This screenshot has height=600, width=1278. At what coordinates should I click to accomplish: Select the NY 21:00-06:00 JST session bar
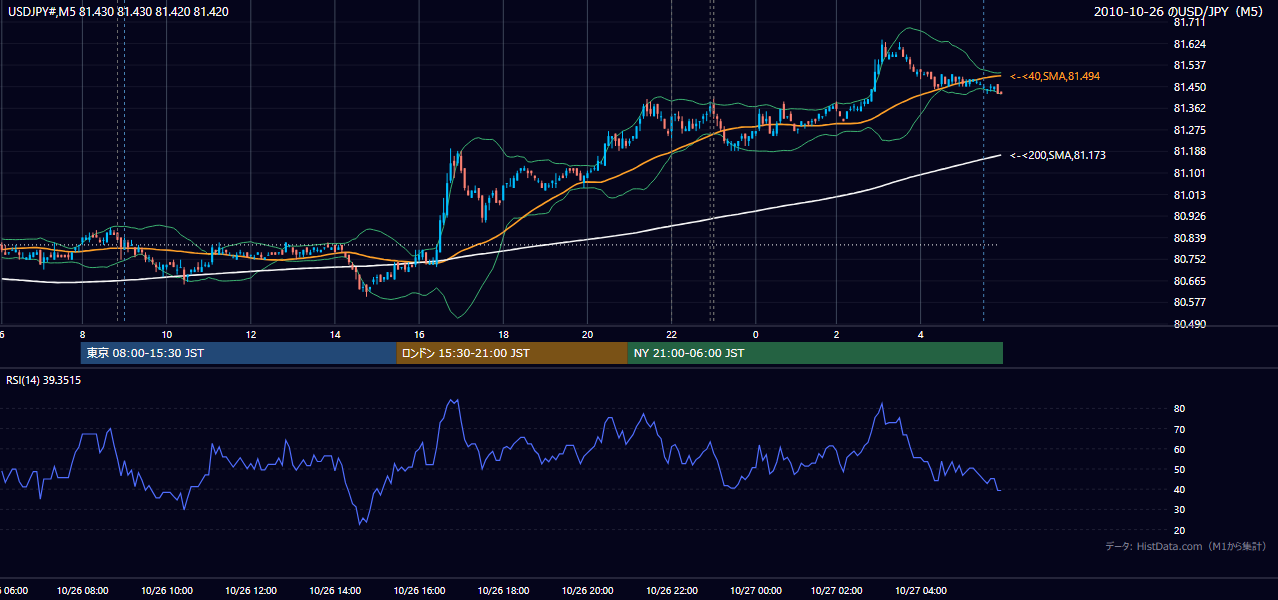pos(815,353)
